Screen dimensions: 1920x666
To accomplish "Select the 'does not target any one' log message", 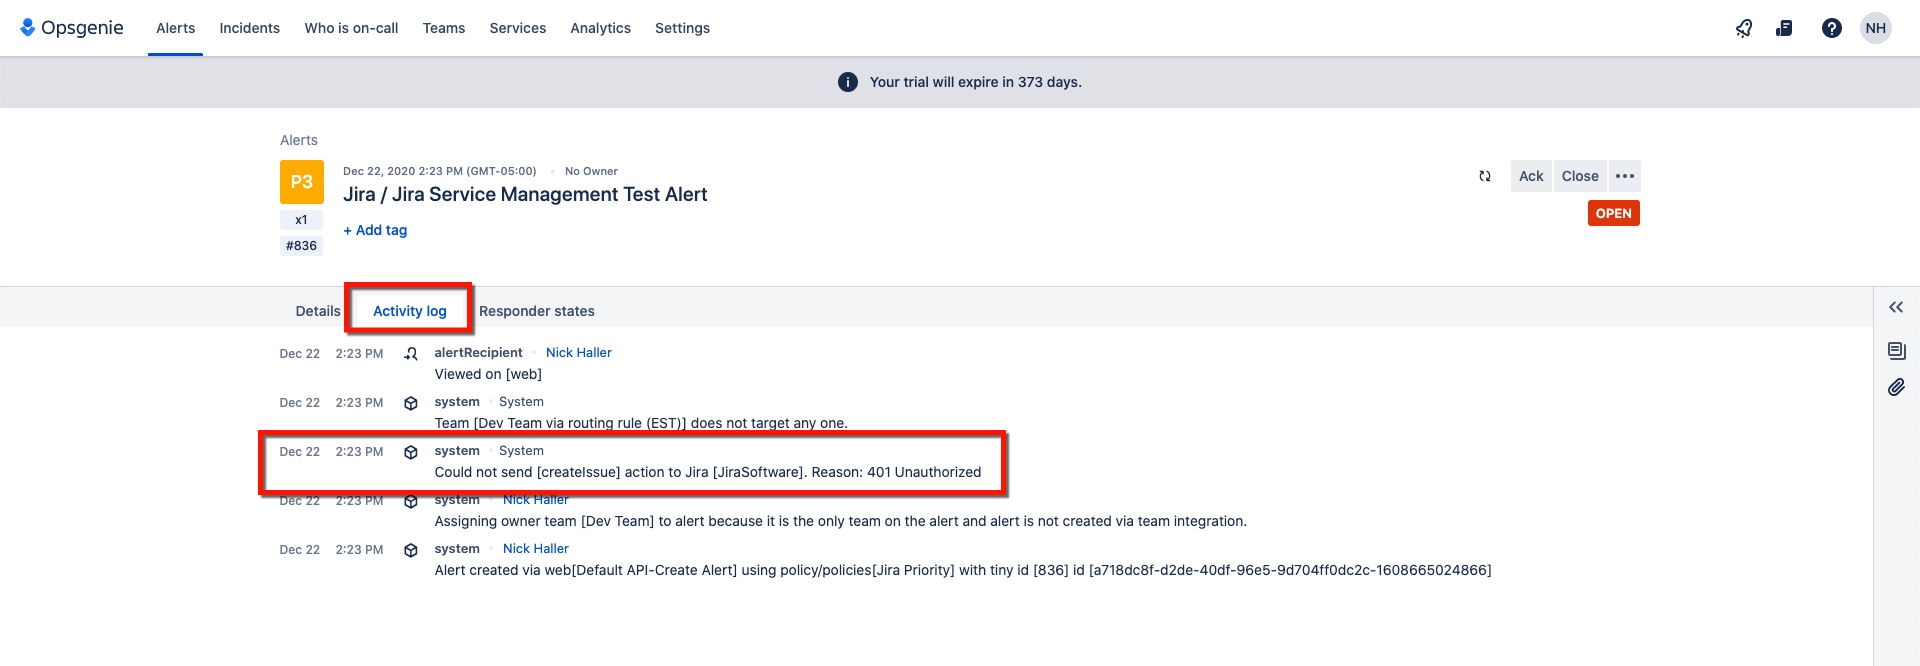I will (x=641, y=424).
